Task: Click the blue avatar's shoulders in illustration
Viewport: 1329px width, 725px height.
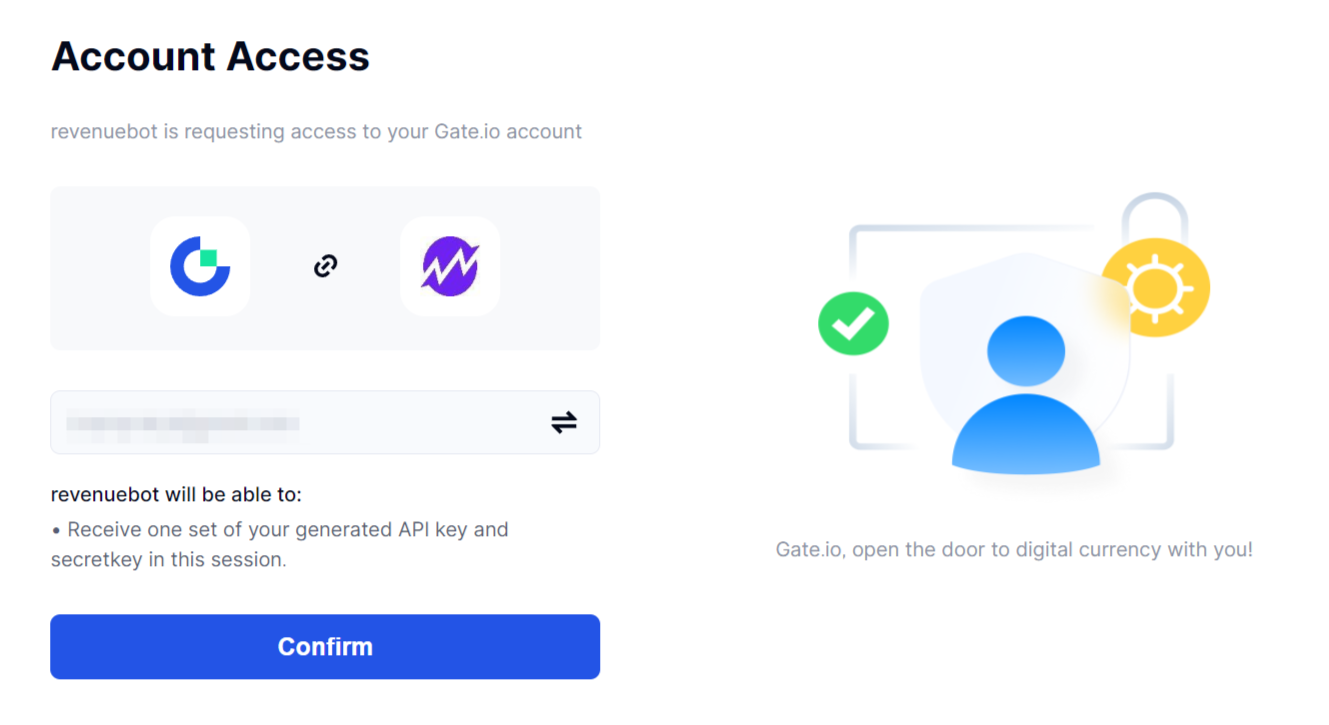Action: coord(1026,436)
